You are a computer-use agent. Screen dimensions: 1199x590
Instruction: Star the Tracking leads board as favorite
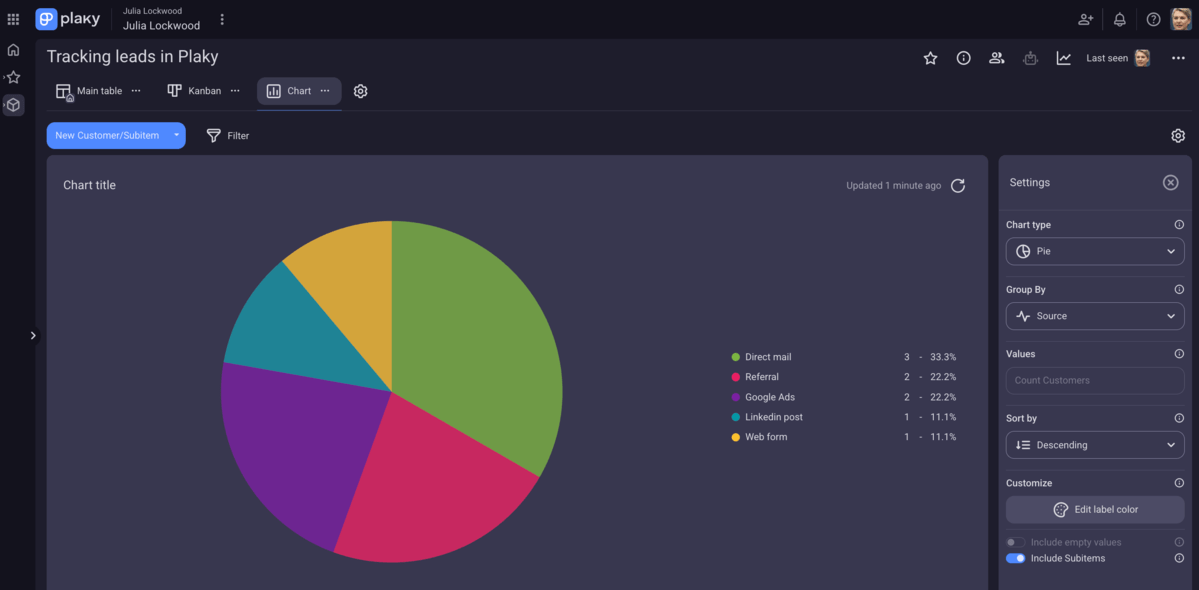point(929,58)
